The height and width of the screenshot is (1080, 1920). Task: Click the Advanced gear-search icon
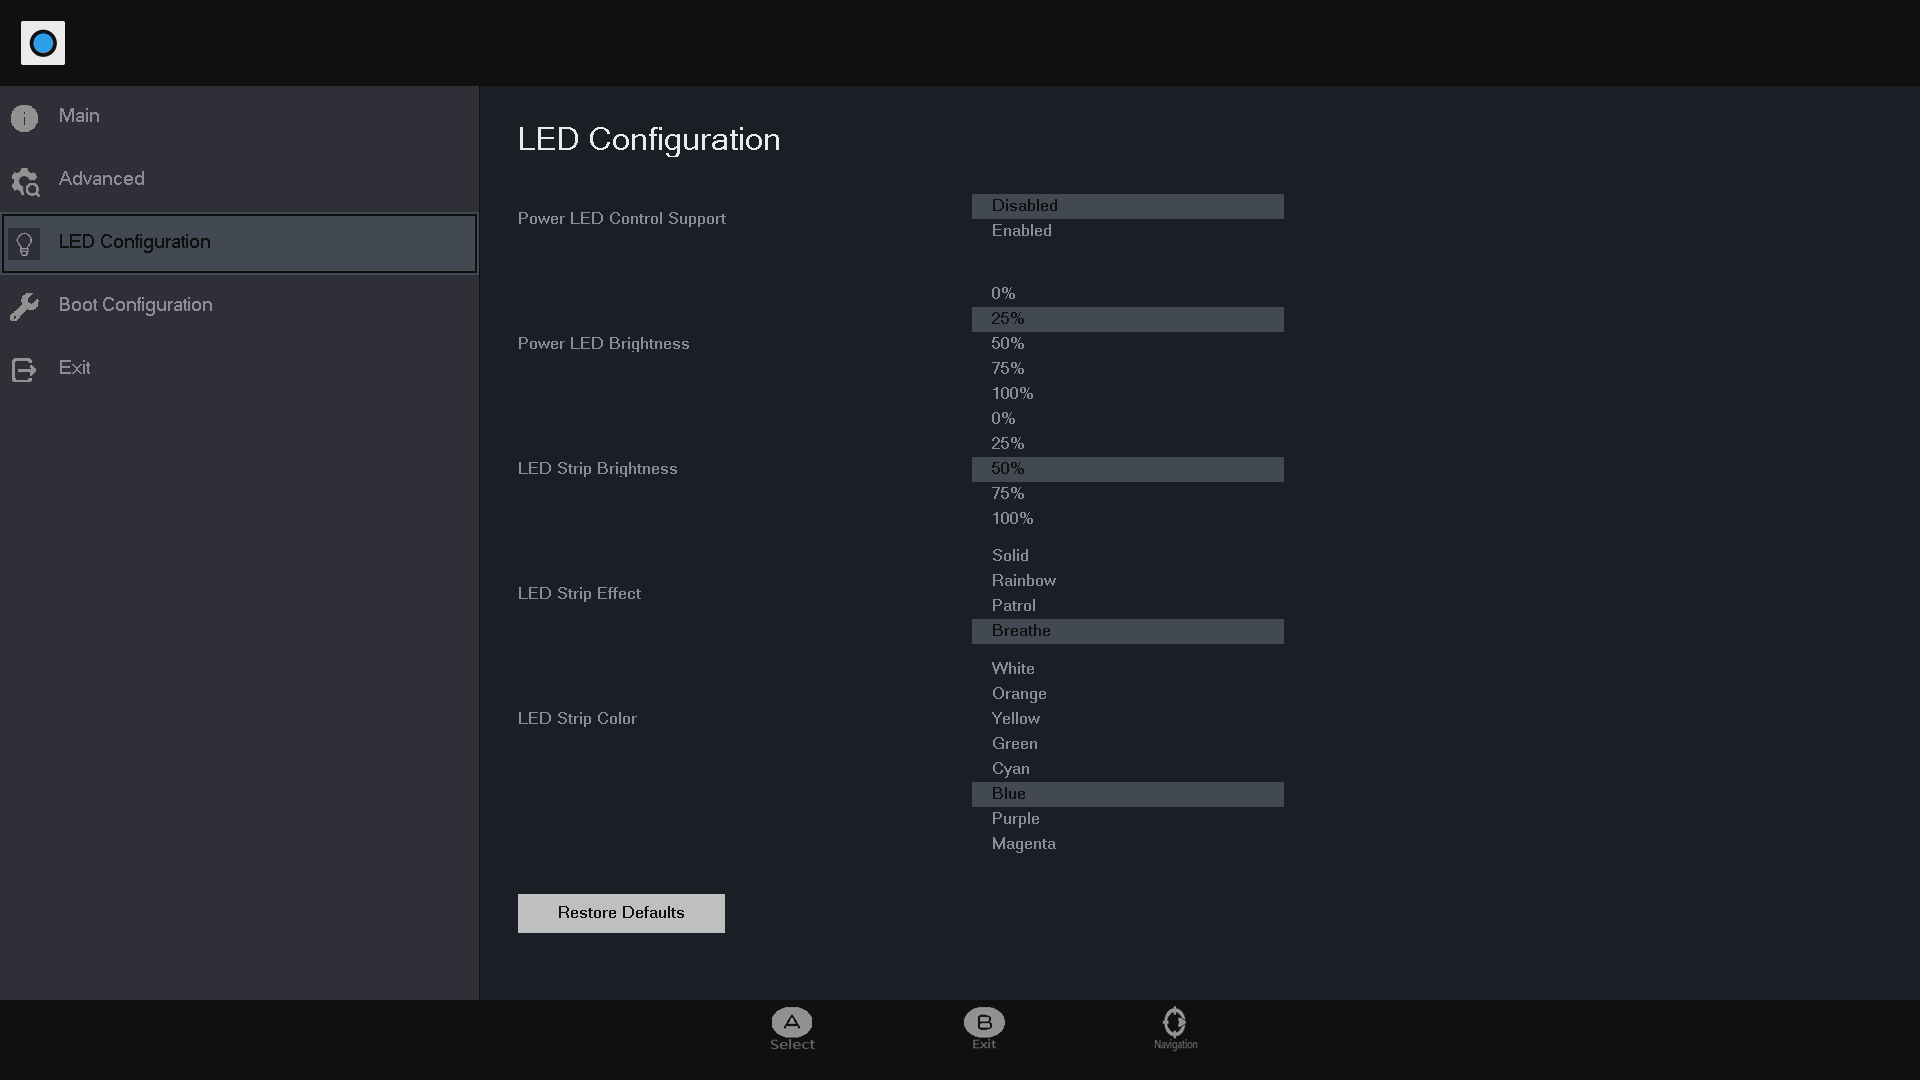[25, 182]
